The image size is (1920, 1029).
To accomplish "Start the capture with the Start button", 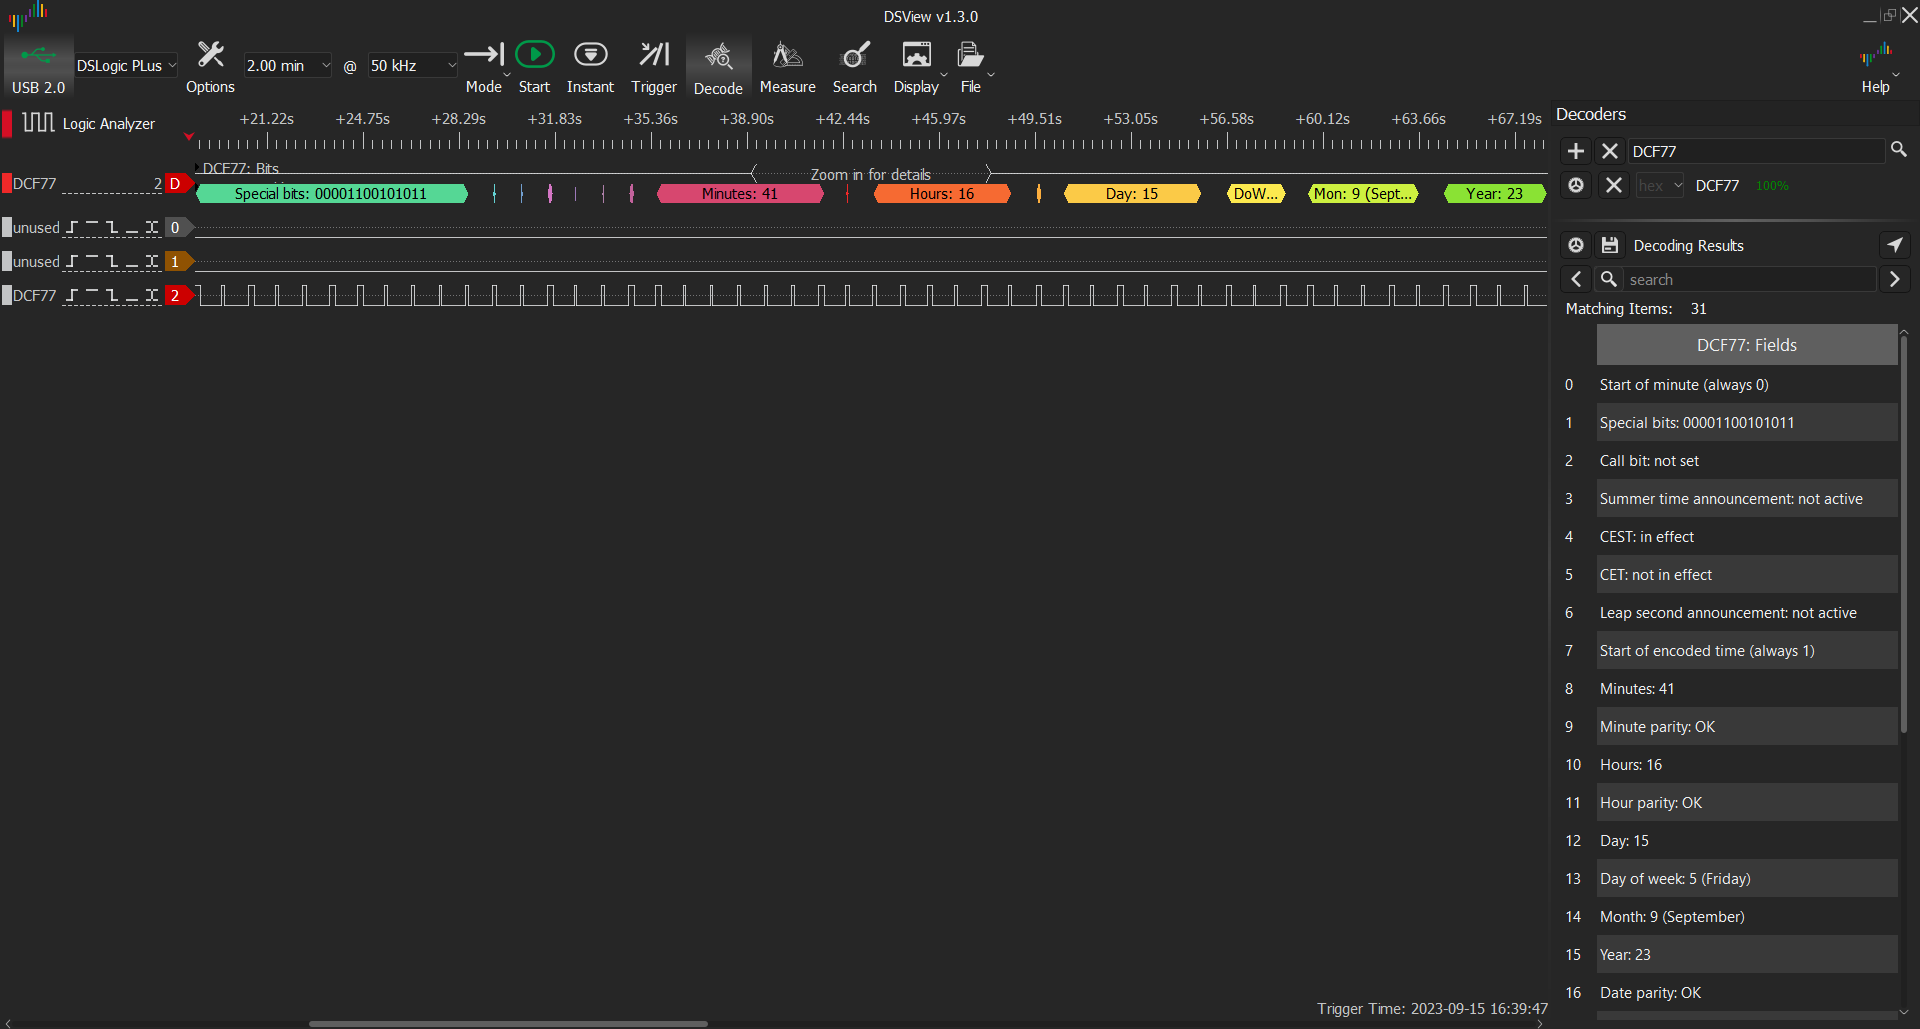I will [534, 67].
